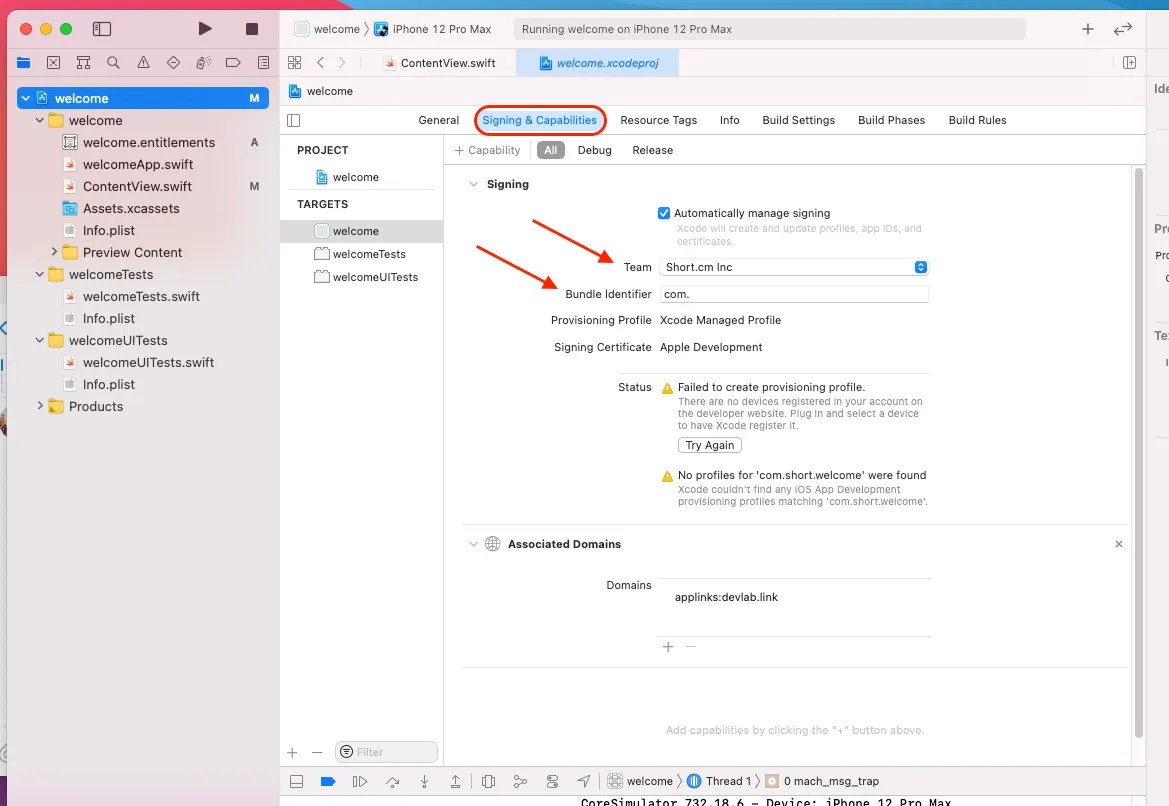Collapse the welcome project root

26,98
